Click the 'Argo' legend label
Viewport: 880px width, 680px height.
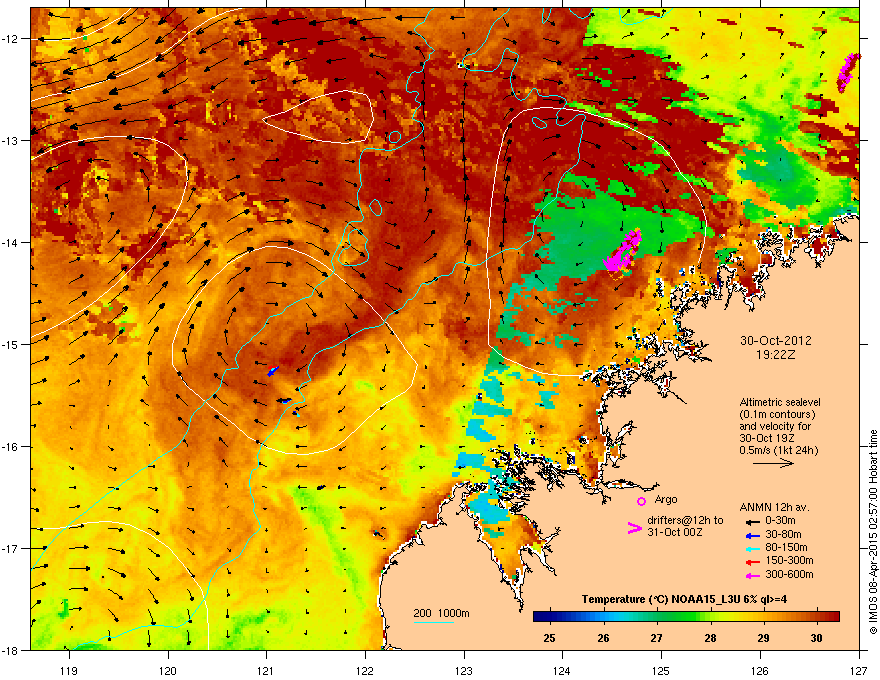pyautogui.click(x=666, y=499)
